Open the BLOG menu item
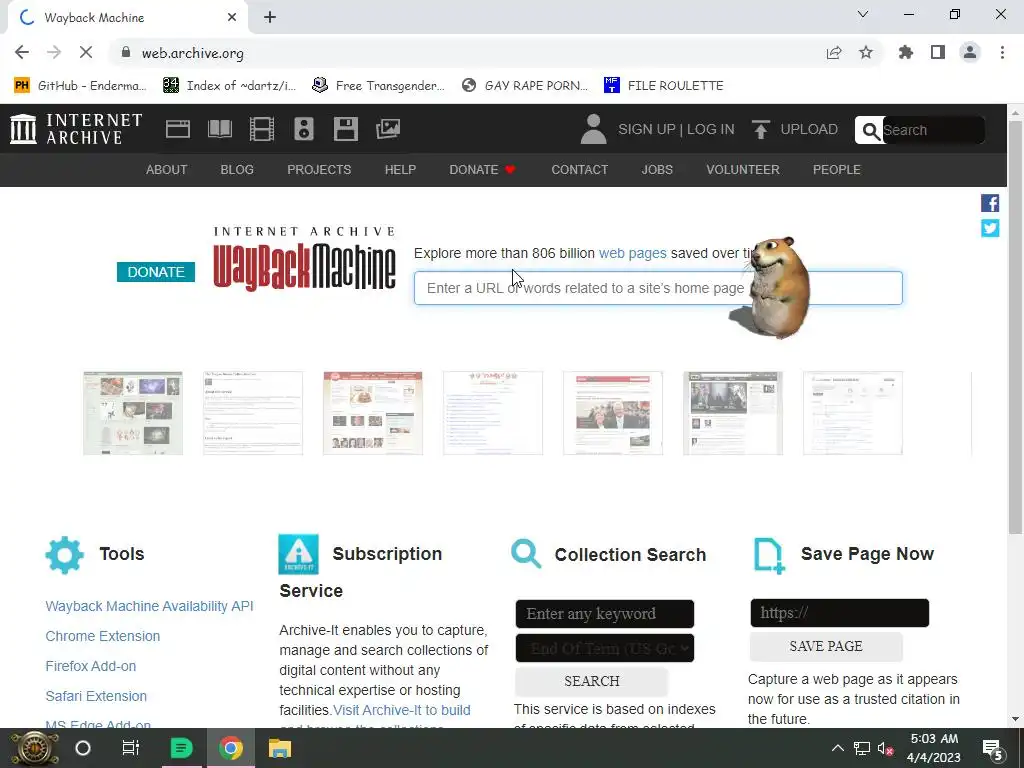Screen dimensions: 1024x768 tap(237, 170)
